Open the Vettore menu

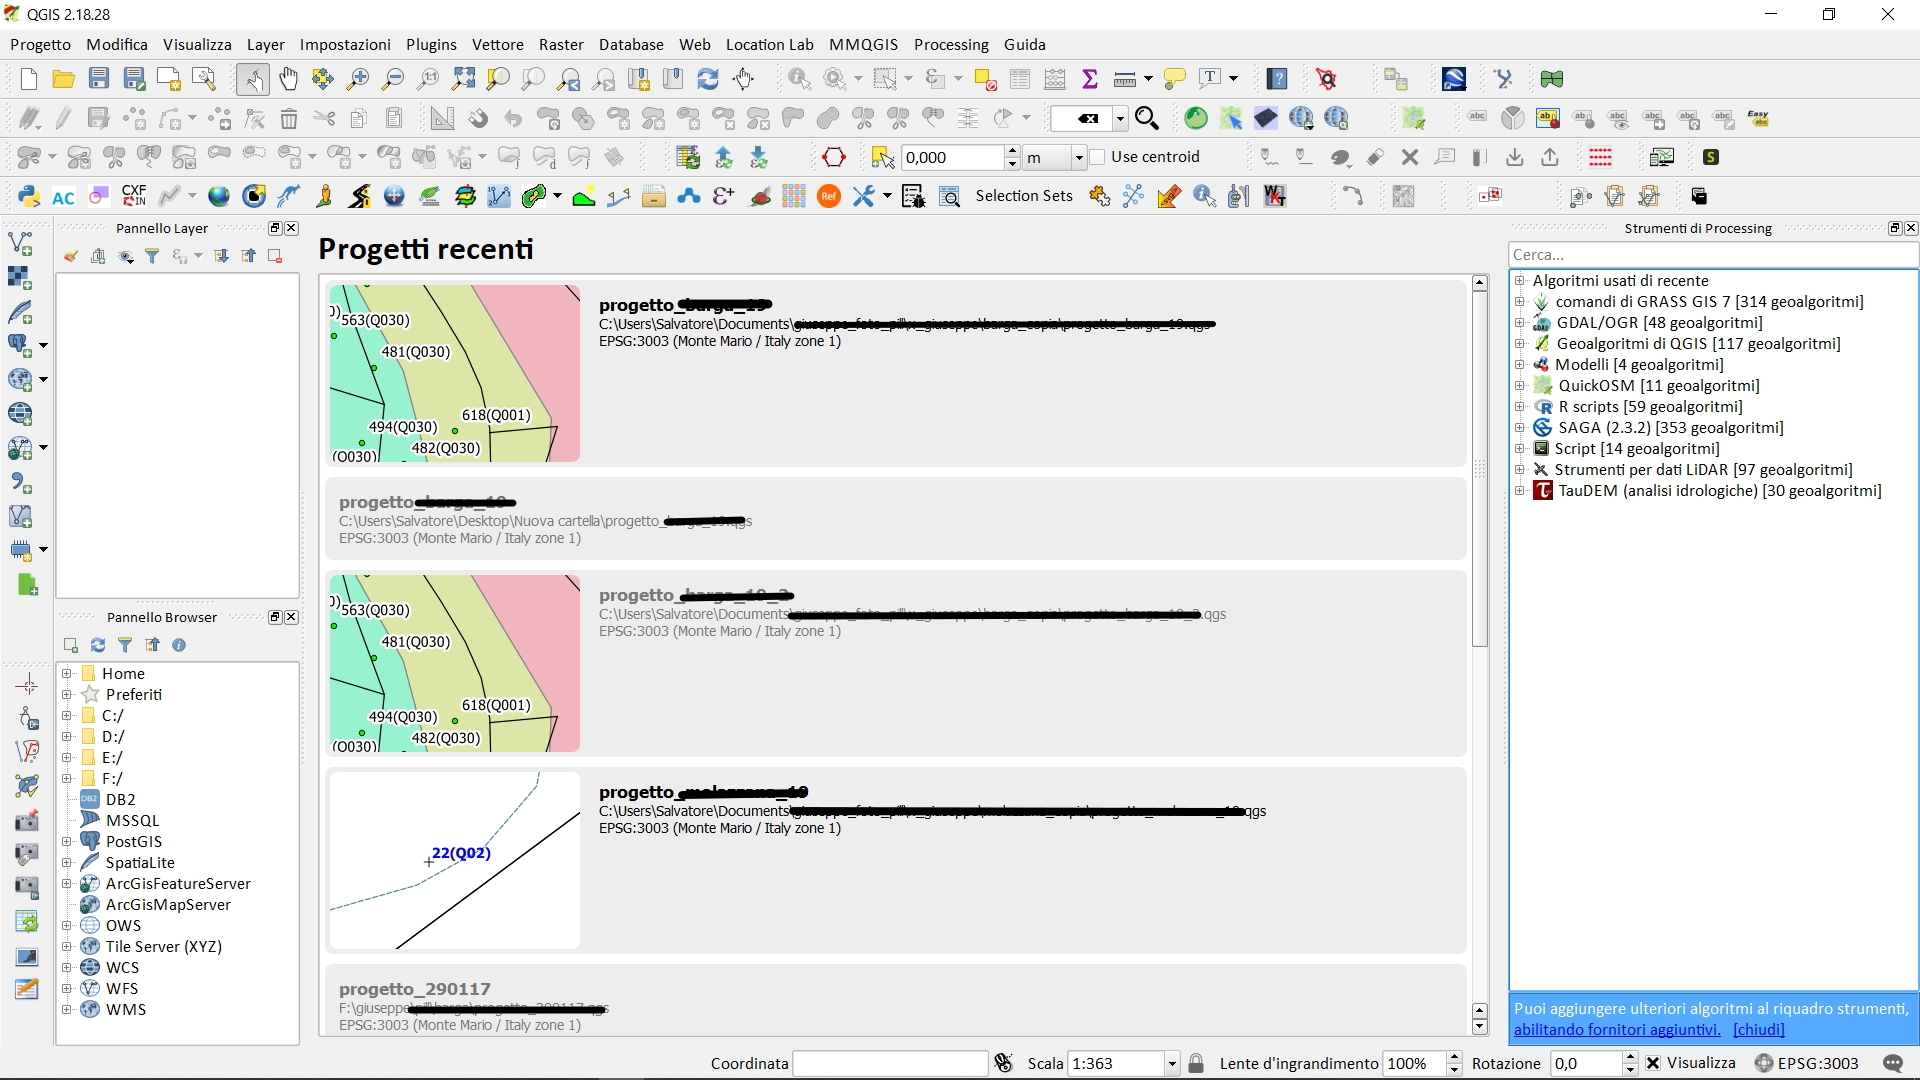click(x=497, y=45)
